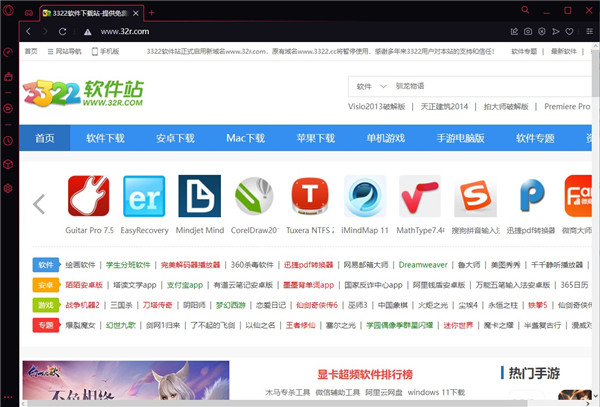
Task: Open the iMindMap 11 app icon
Action: coord(365,196)
